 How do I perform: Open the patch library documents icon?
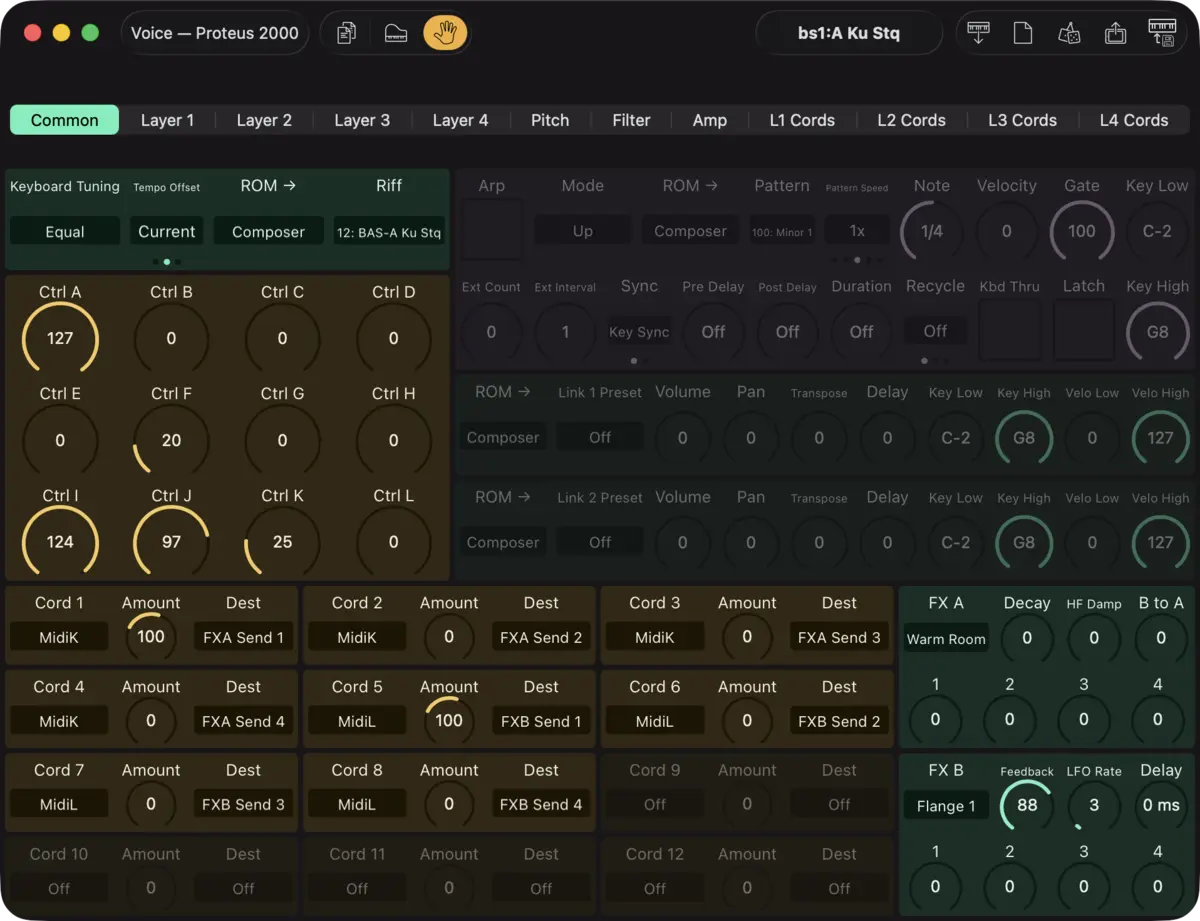[x=346, y=33]
